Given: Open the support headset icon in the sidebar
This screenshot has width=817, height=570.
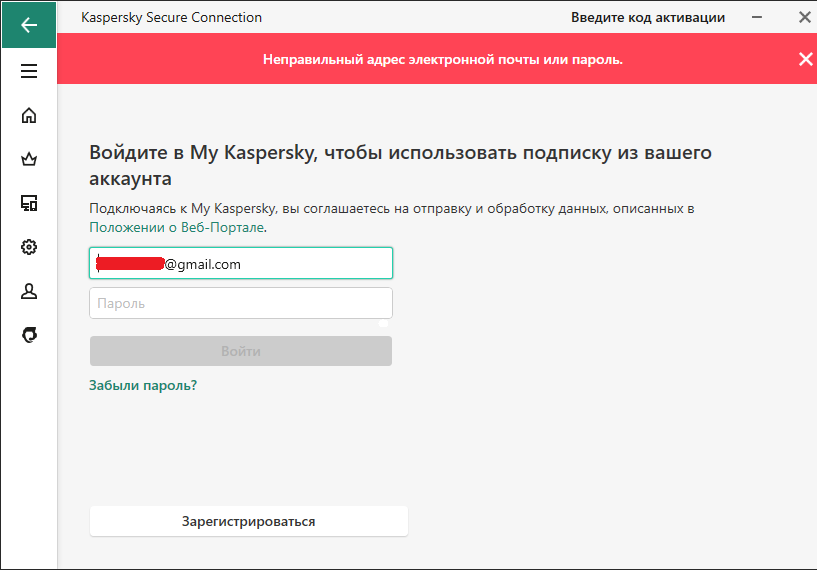Looking at the screenshot, I should pos(29,335).
